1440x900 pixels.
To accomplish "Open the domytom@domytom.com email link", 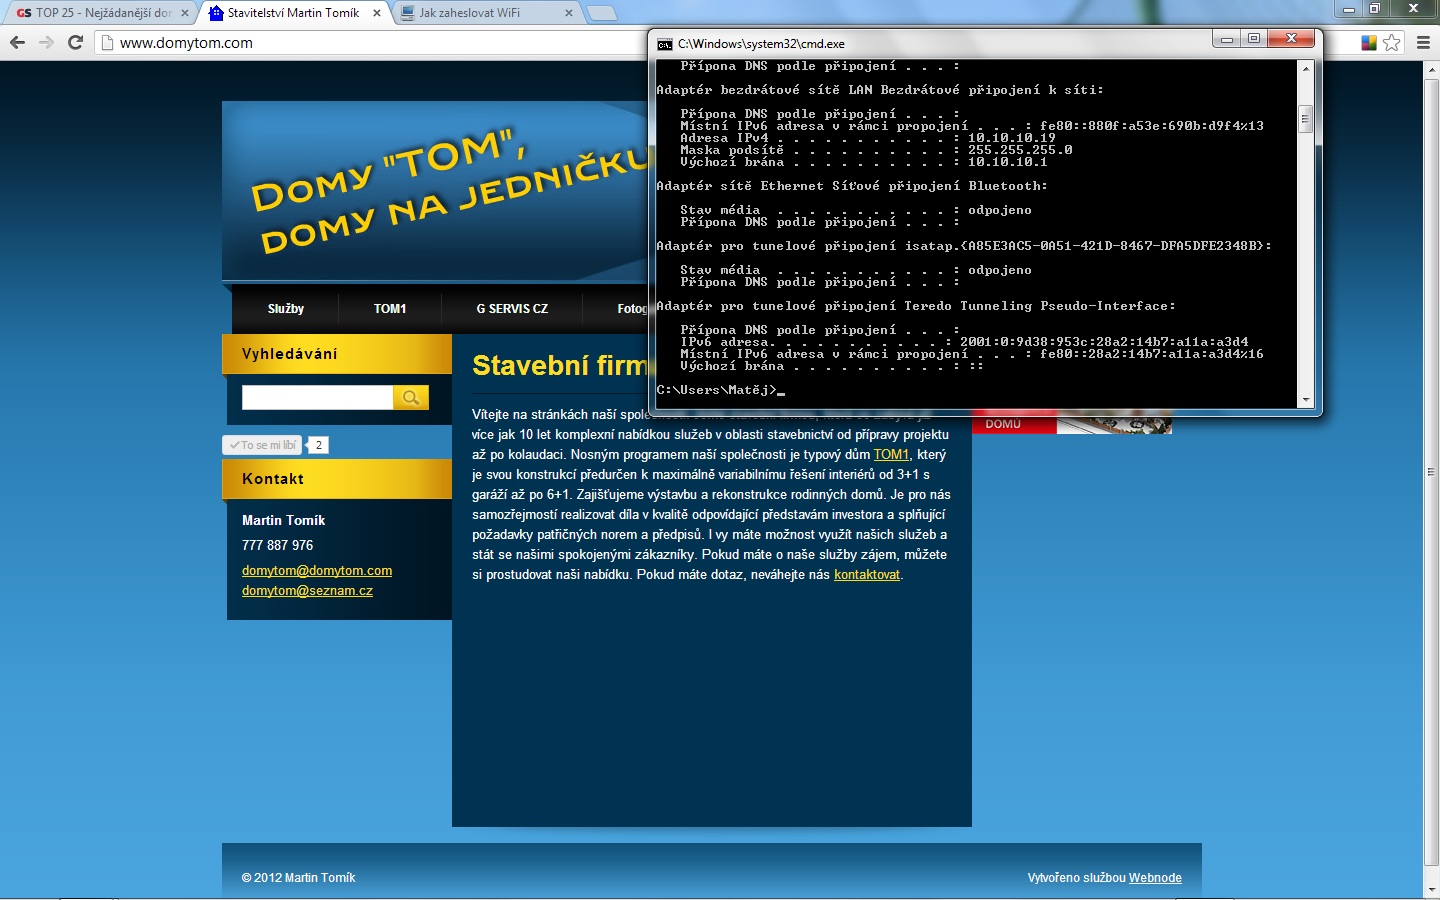I will [x=317, y=571].
